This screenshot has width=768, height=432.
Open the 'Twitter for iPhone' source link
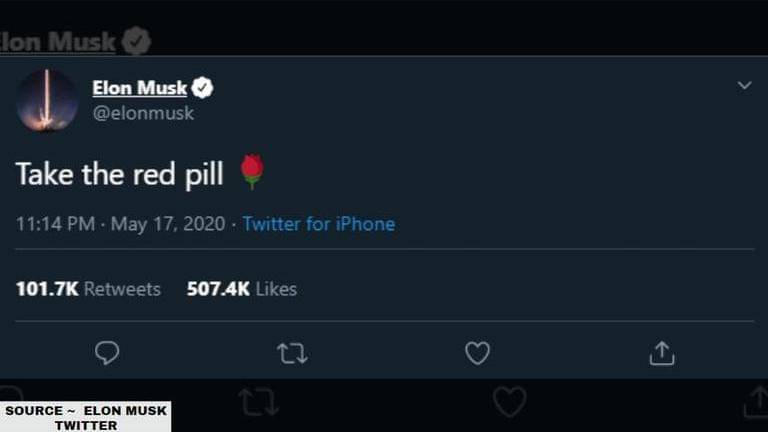pyautogui.click(x=318, y=224)
